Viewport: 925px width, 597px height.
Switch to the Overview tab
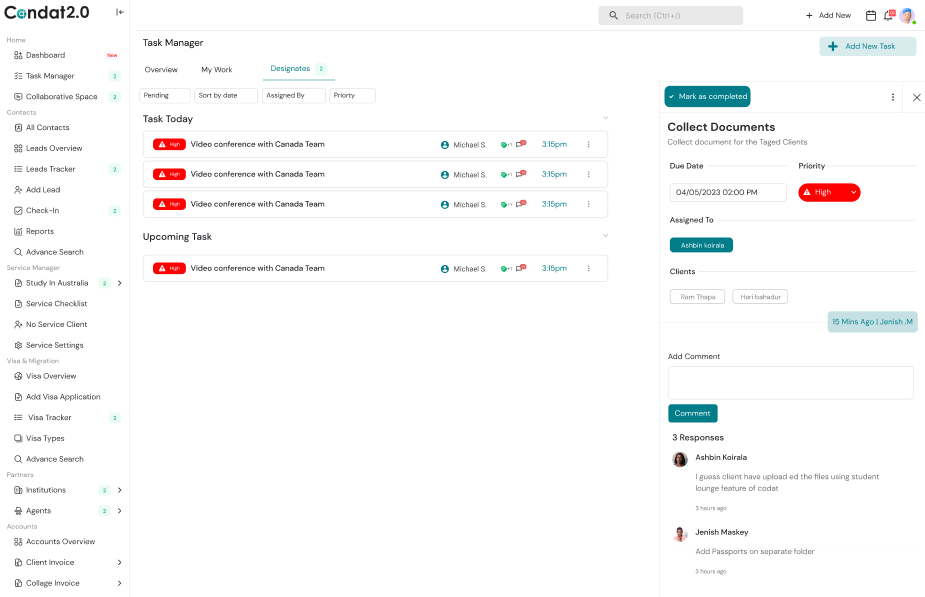click(161, 70)
